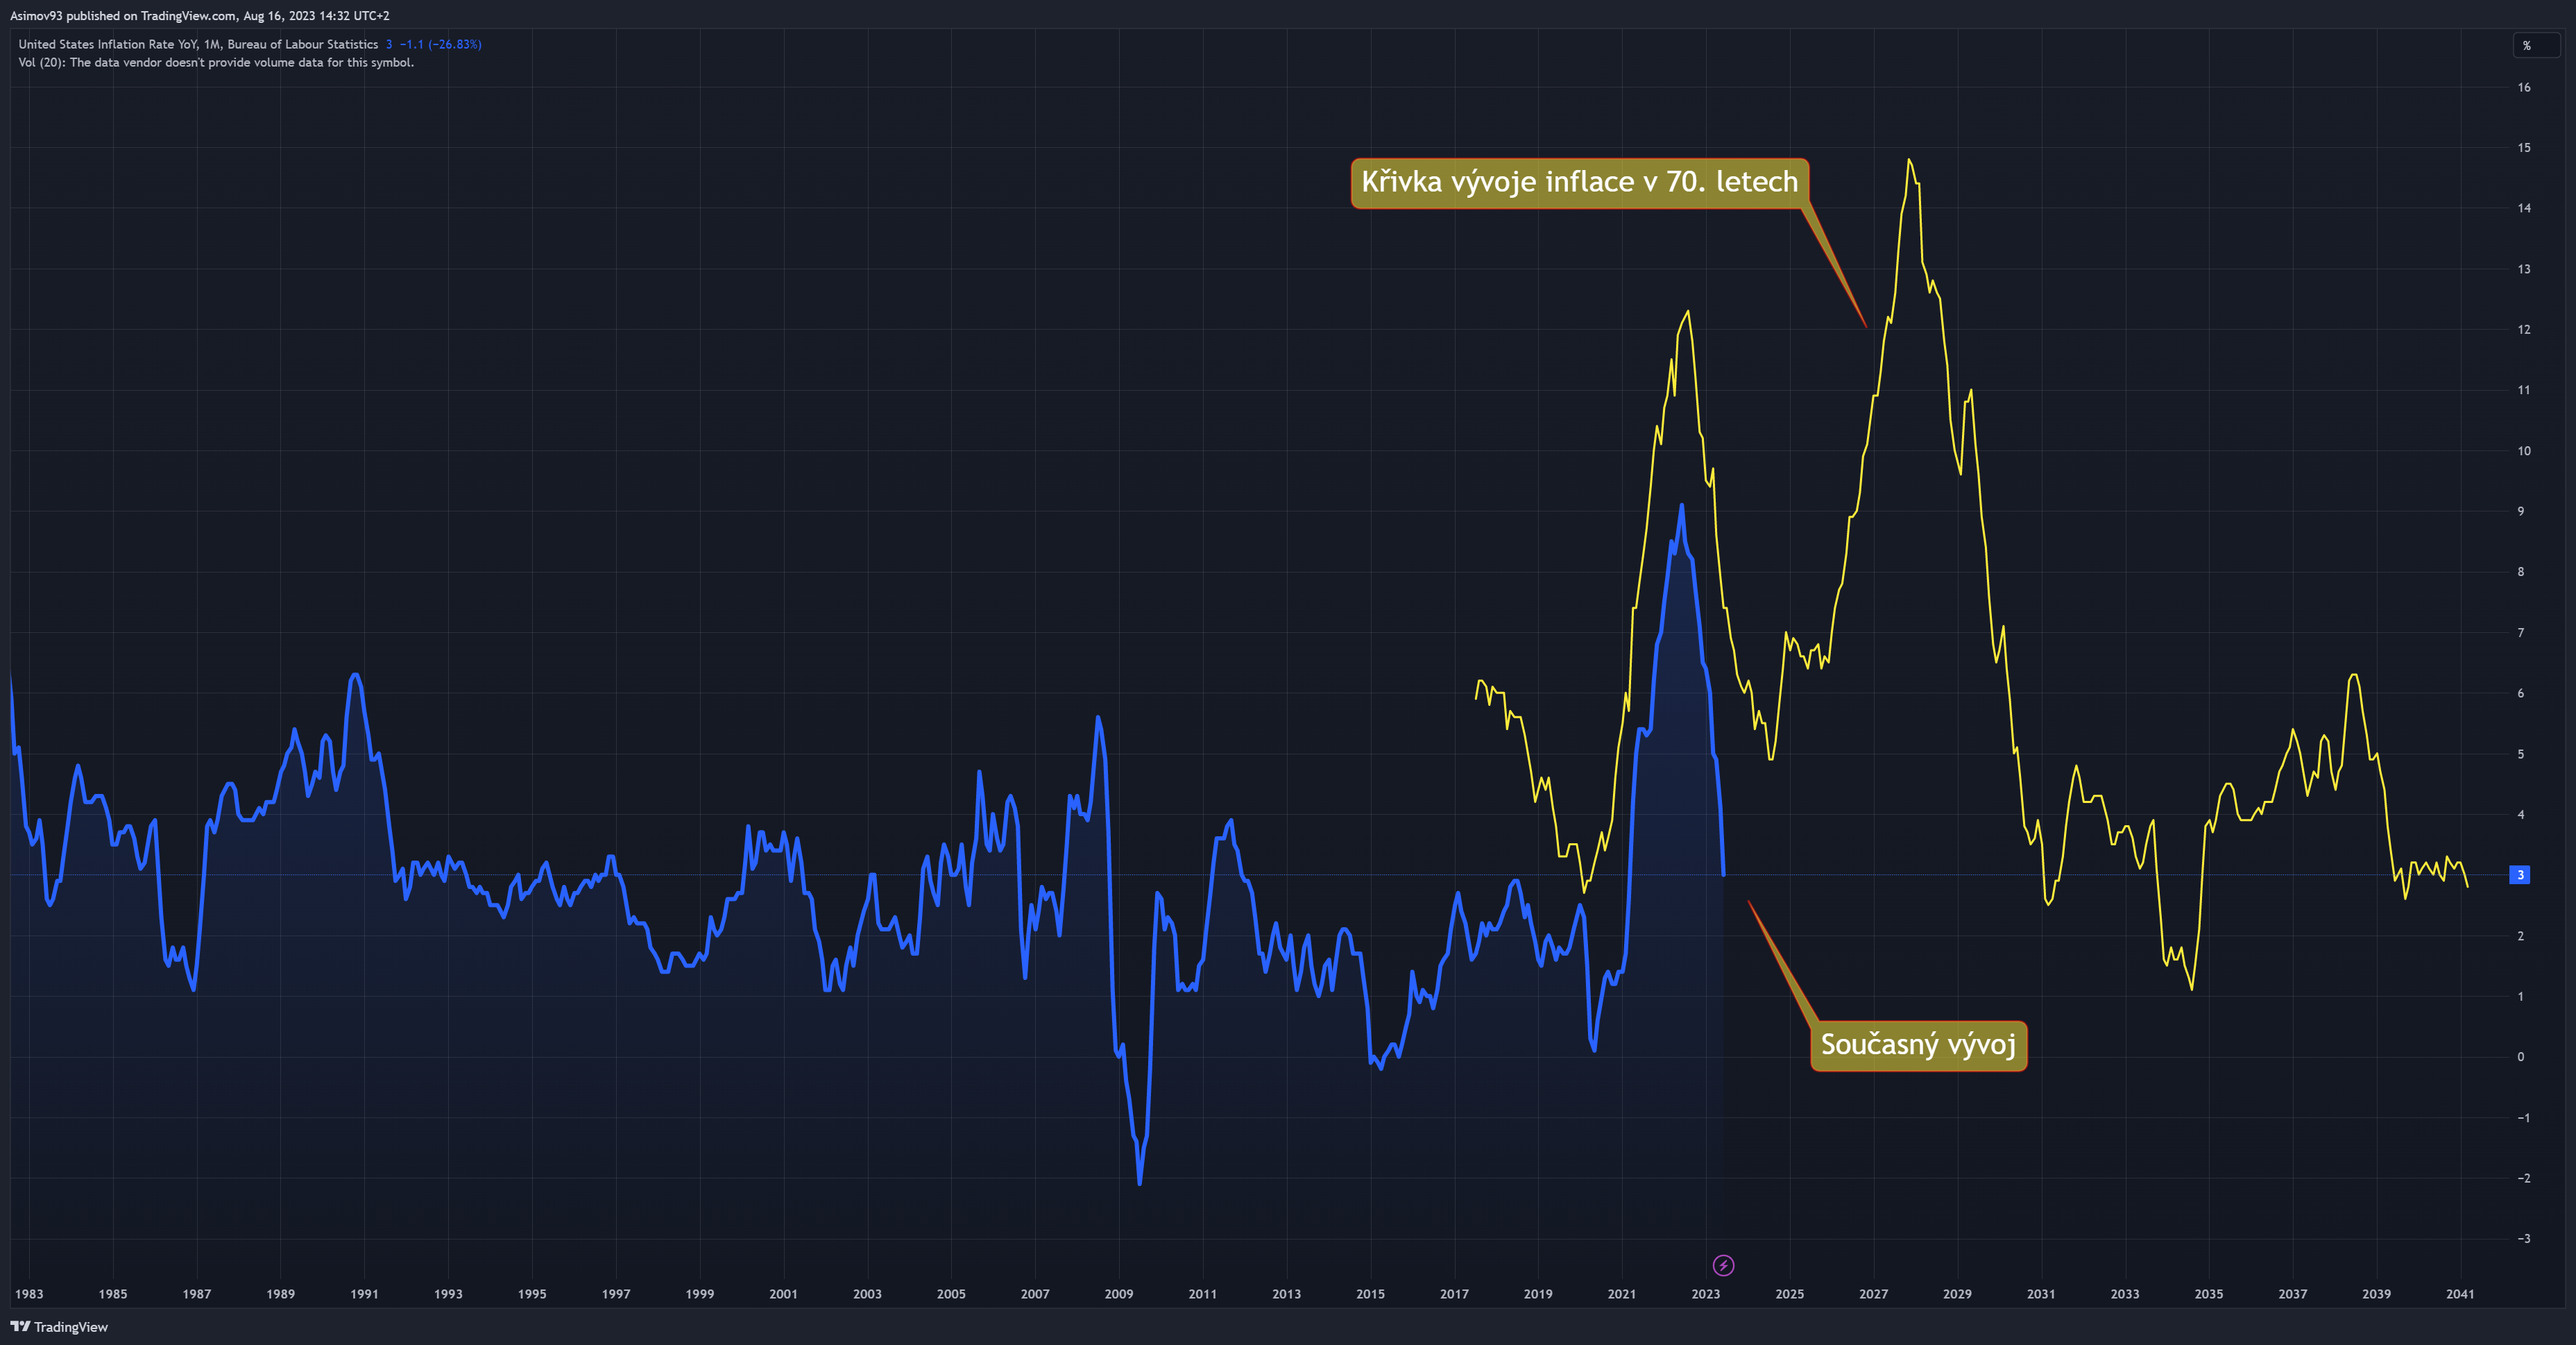
Task: Click the 16 value on price scale
Action: (2524, 87)
